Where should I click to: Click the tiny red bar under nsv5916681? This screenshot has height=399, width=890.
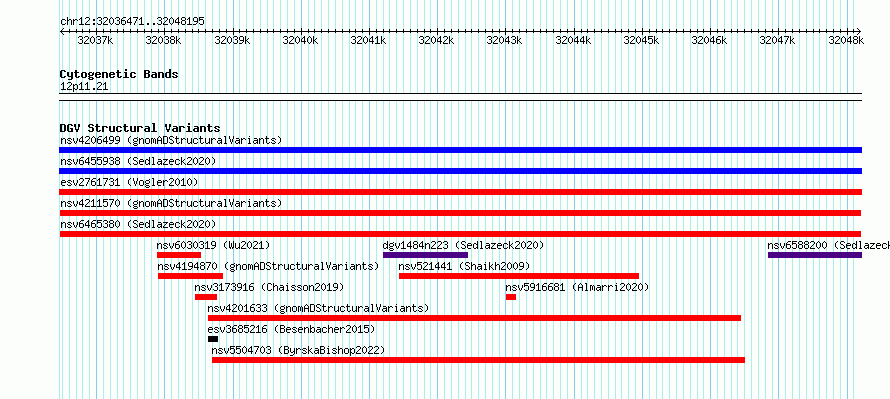511,297
